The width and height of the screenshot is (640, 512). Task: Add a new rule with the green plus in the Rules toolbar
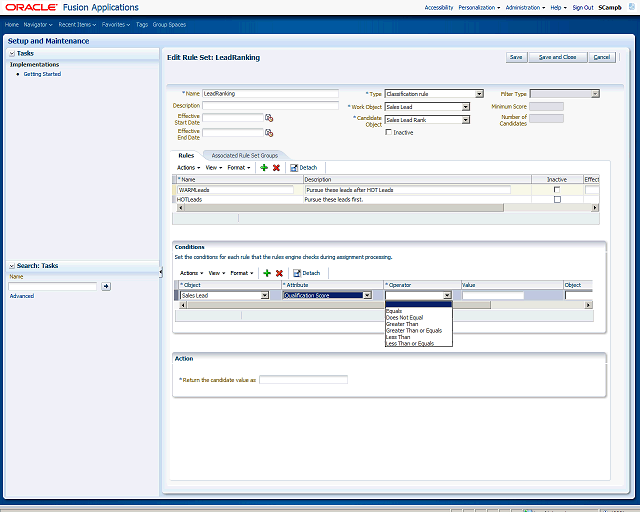[x=264, y=168]
